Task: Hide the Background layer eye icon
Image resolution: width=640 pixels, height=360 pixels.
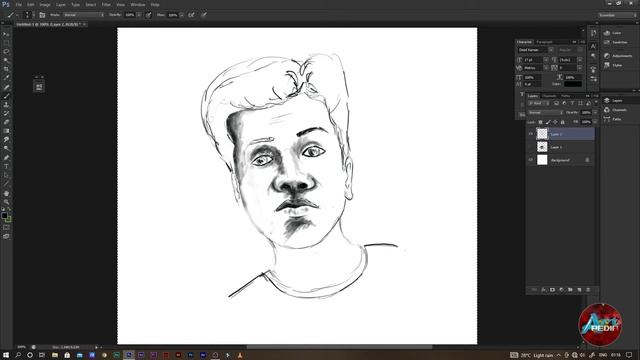Action: 531,160
